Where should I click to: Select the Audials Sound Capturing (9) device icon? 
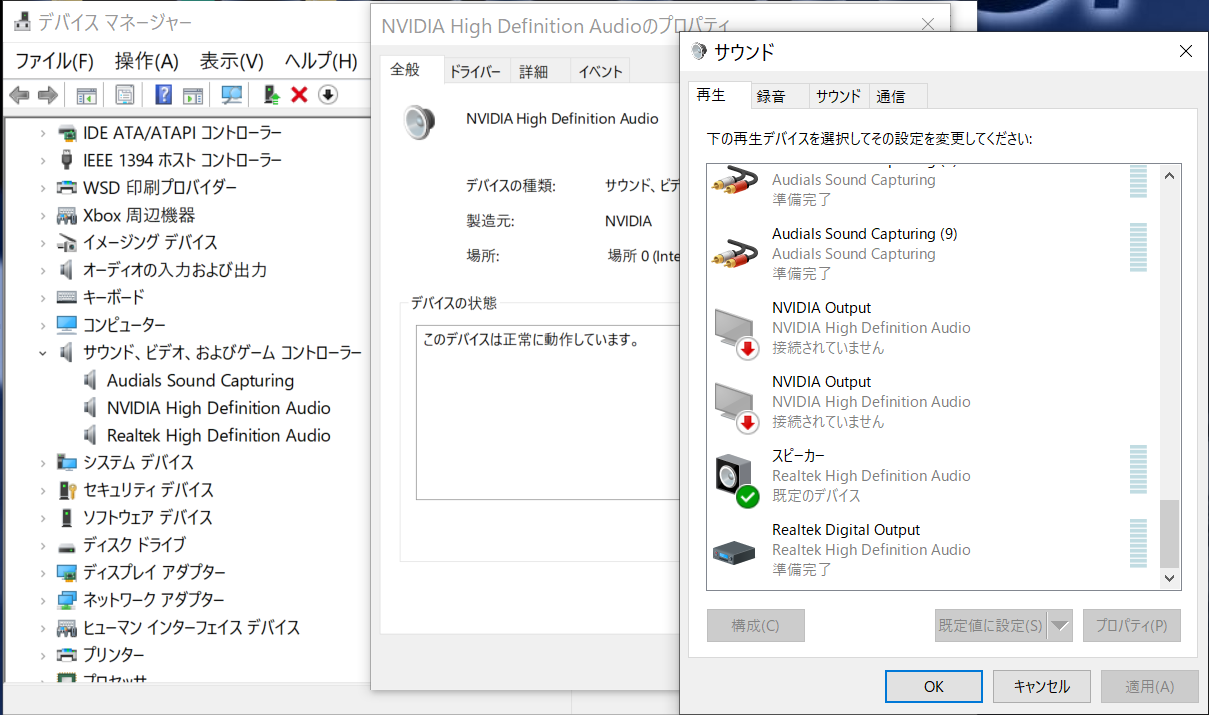[735, 253]
